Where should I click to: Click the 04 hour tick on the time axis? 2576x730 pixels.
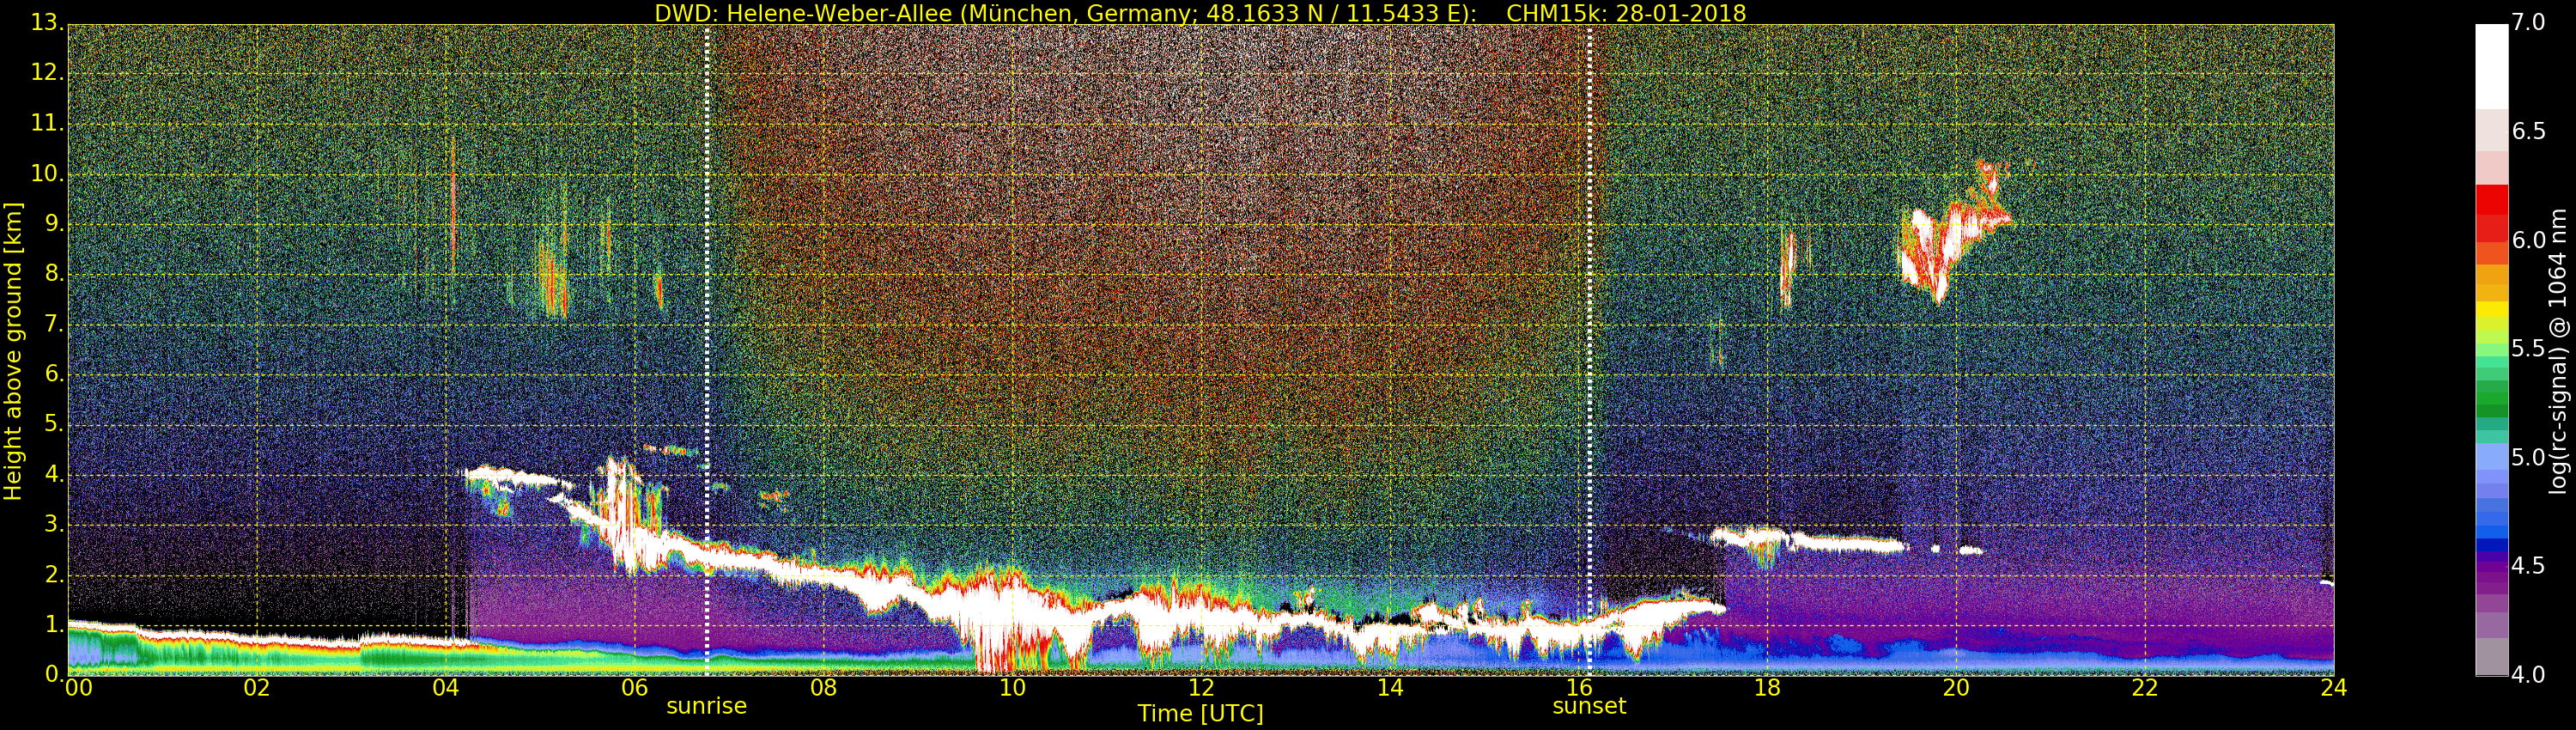coord(446,688)
